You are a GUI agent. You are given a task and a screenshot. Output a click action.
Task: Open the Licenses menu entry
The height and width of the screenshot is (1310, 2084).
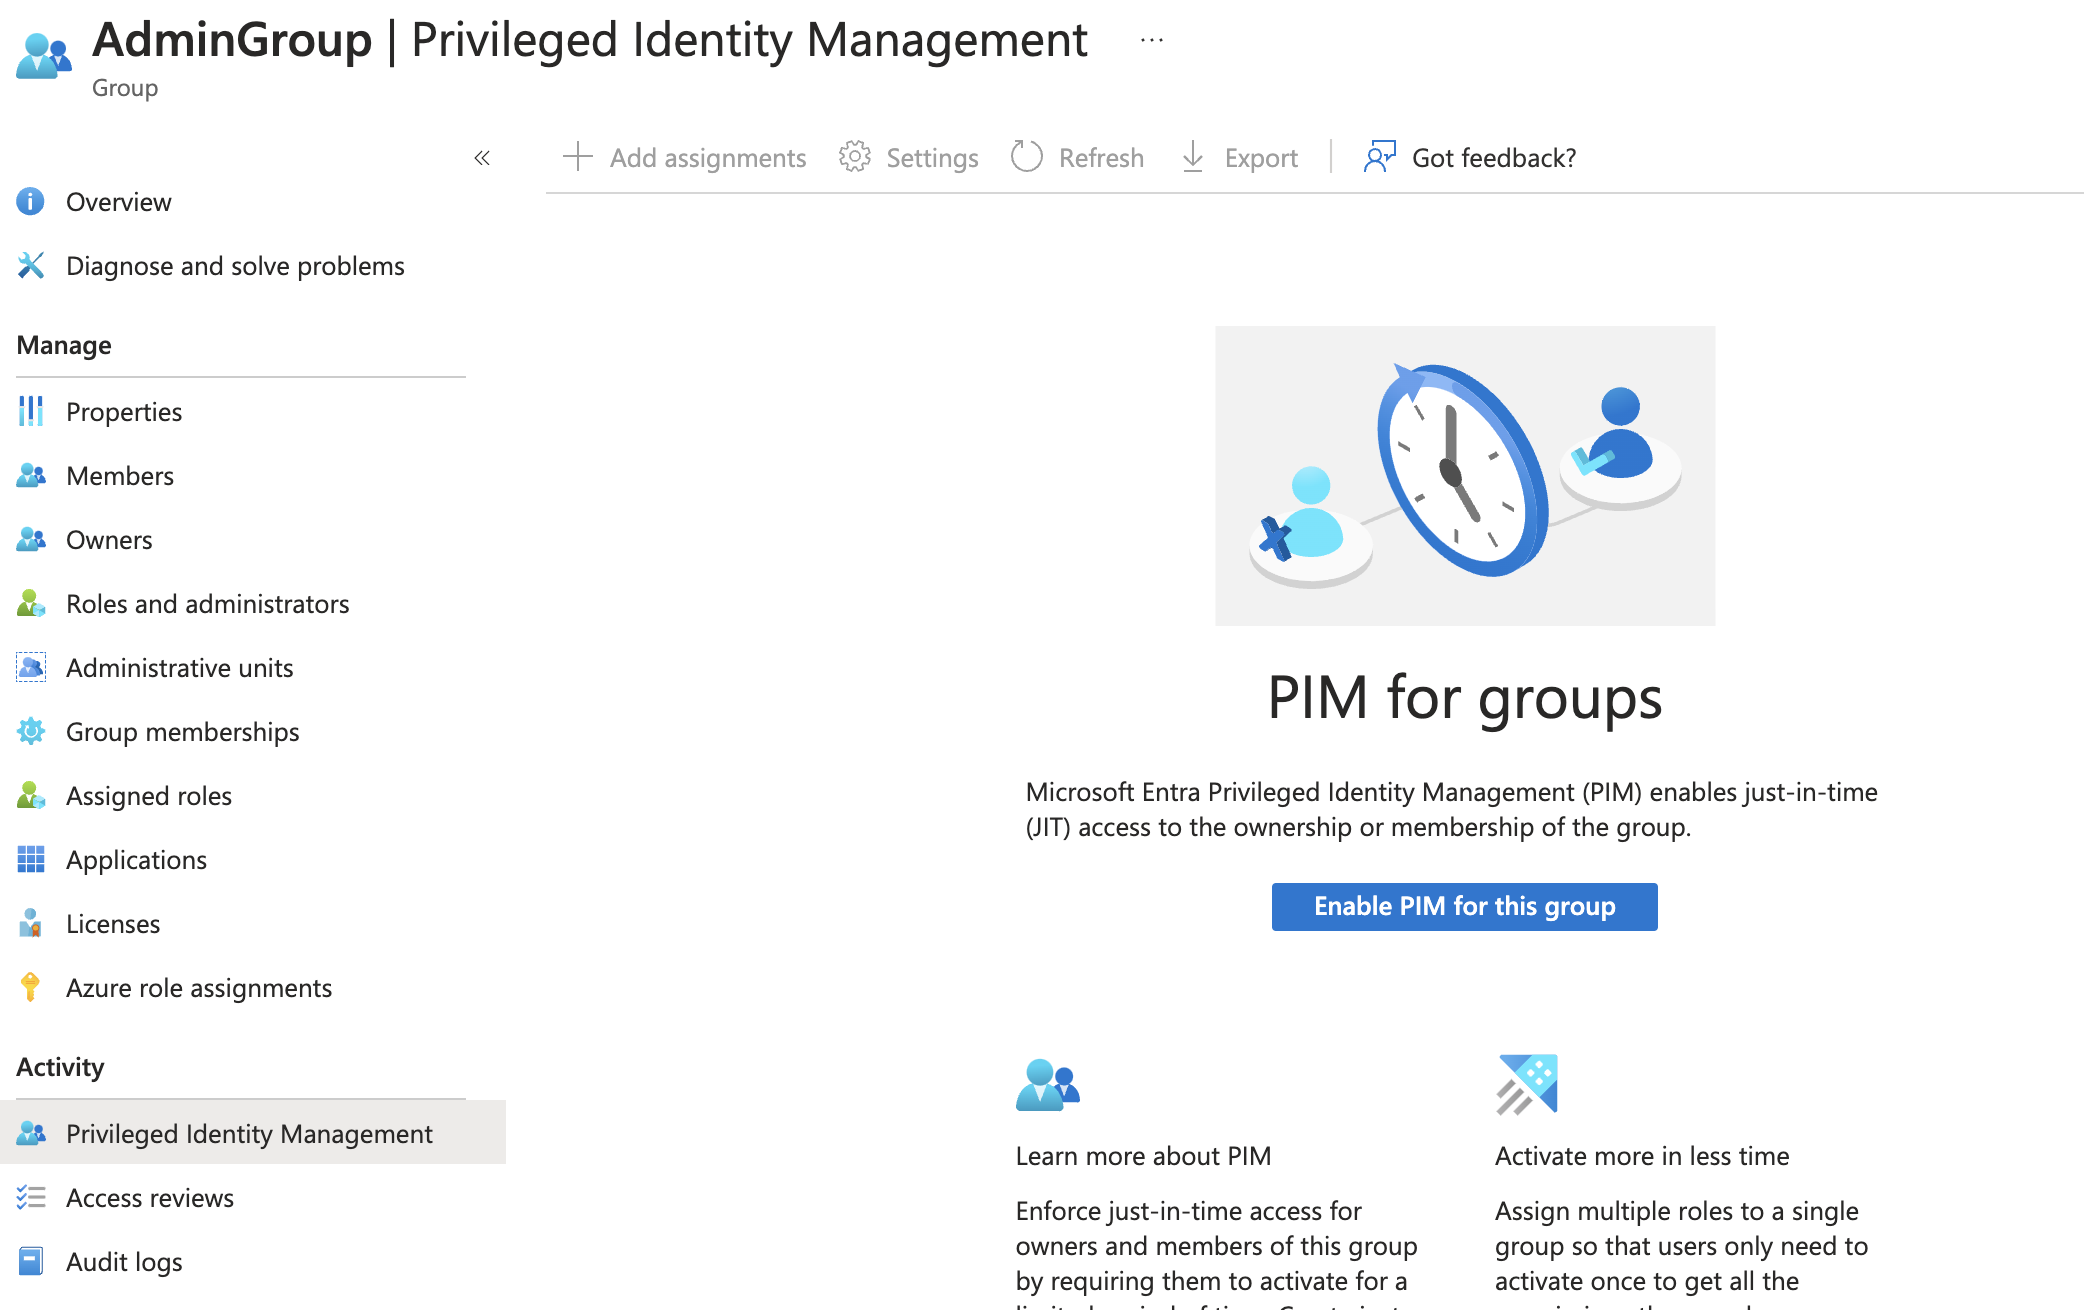tap(113, 924)
